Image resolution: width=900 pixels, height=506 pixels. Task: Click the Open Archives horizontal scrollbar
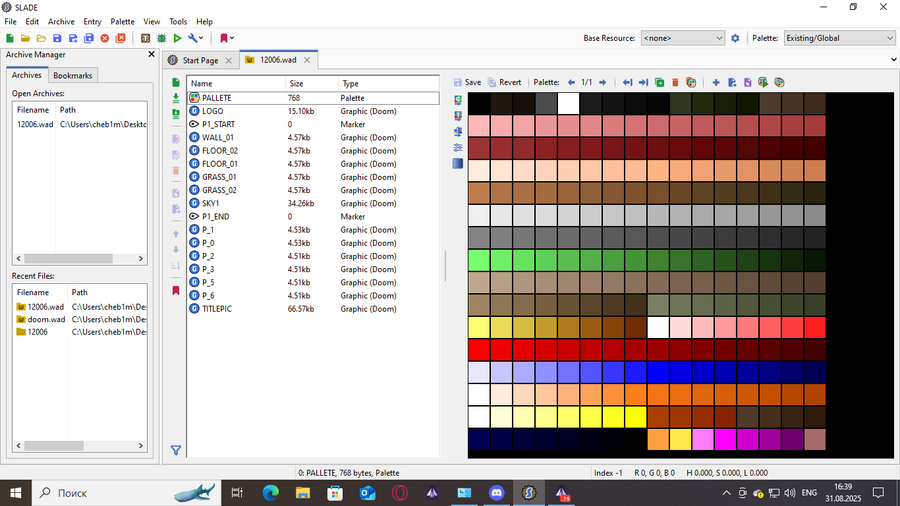(x=80, y=259)
